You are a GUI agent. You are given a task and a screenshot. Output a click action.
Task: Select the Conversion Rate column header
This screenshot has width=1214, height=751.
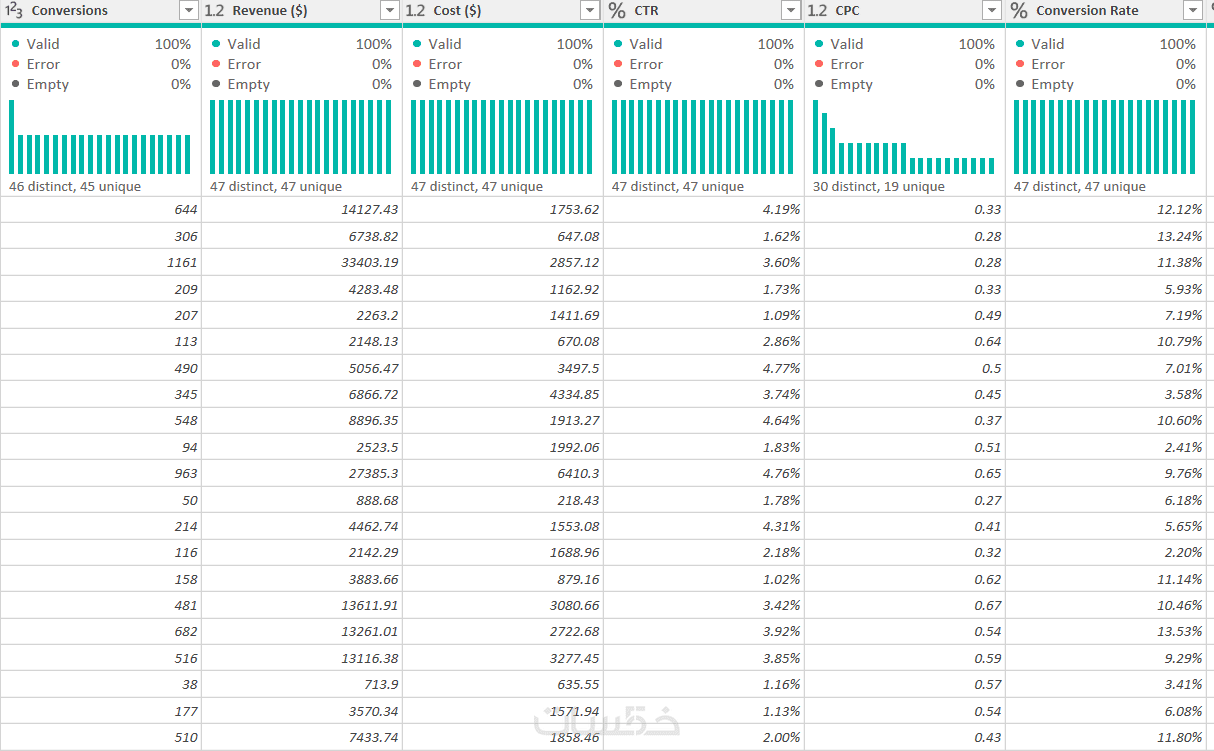1087,10
